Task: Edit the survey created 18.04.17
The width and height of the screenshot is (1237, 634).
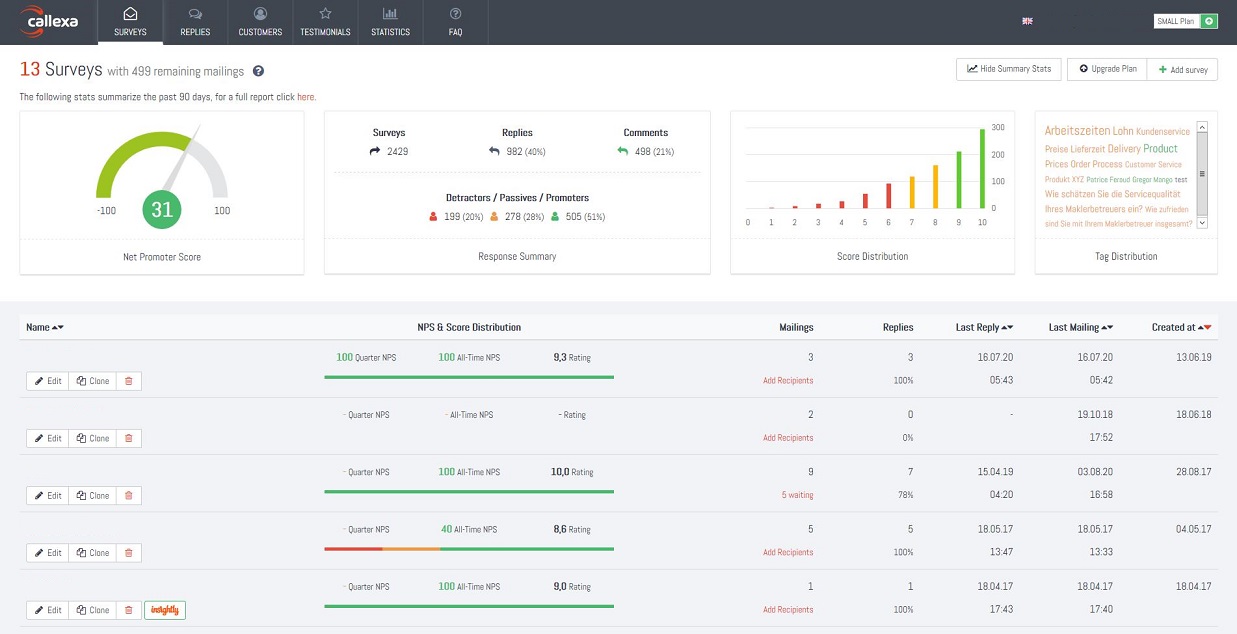Action: (47, 610)
